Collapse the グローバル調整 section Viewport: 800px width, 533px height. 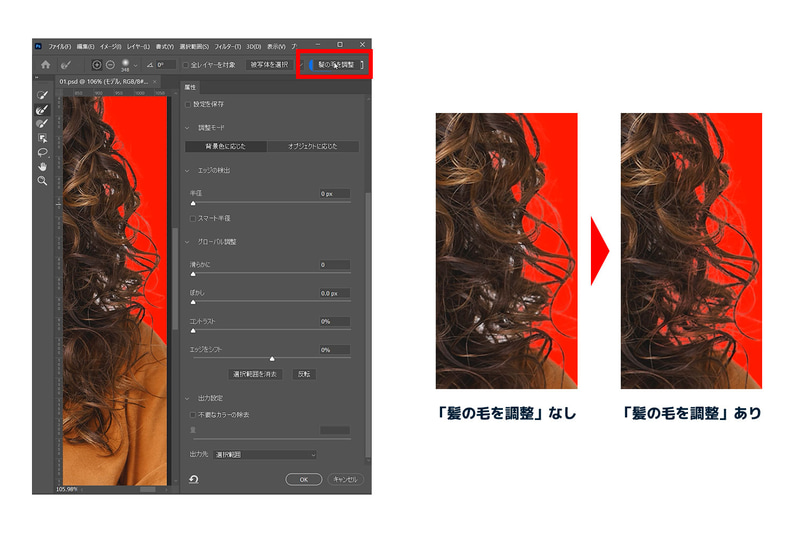(x=187, y=242)
